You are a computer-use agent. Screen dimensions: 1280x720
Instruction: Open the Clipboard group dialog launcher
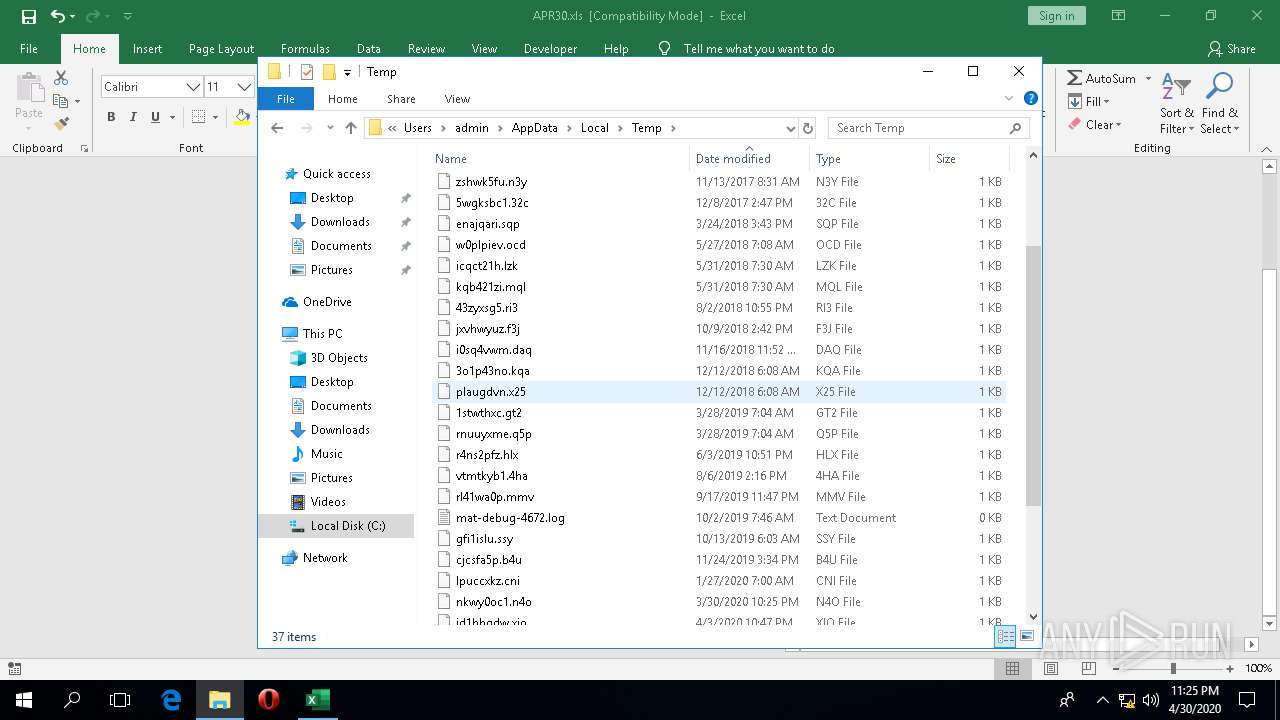[x=84, y=148]
